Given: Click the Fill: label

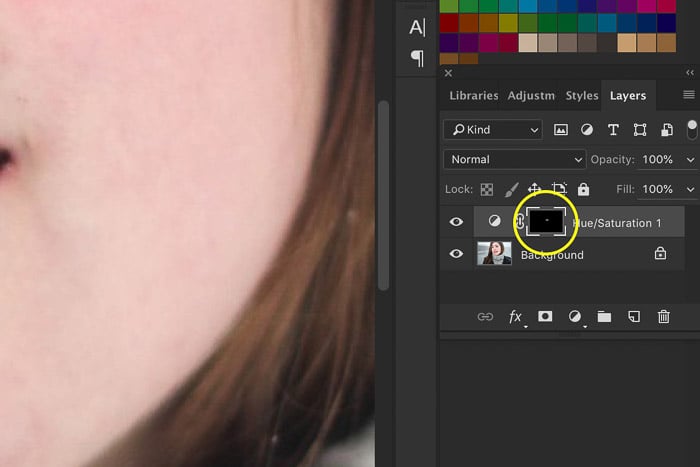Looking at the screenshot, I should pyautogui.click(x=625, y=189).
